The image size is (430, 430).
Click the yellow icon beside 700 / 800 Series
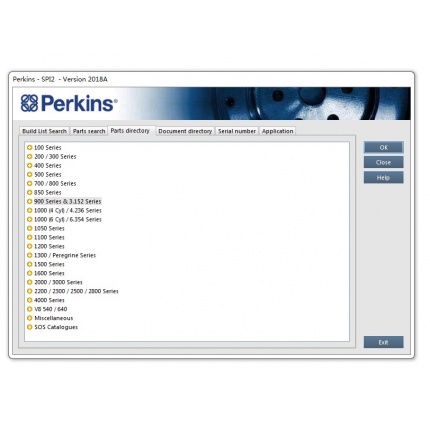click(x=30, y=183)
